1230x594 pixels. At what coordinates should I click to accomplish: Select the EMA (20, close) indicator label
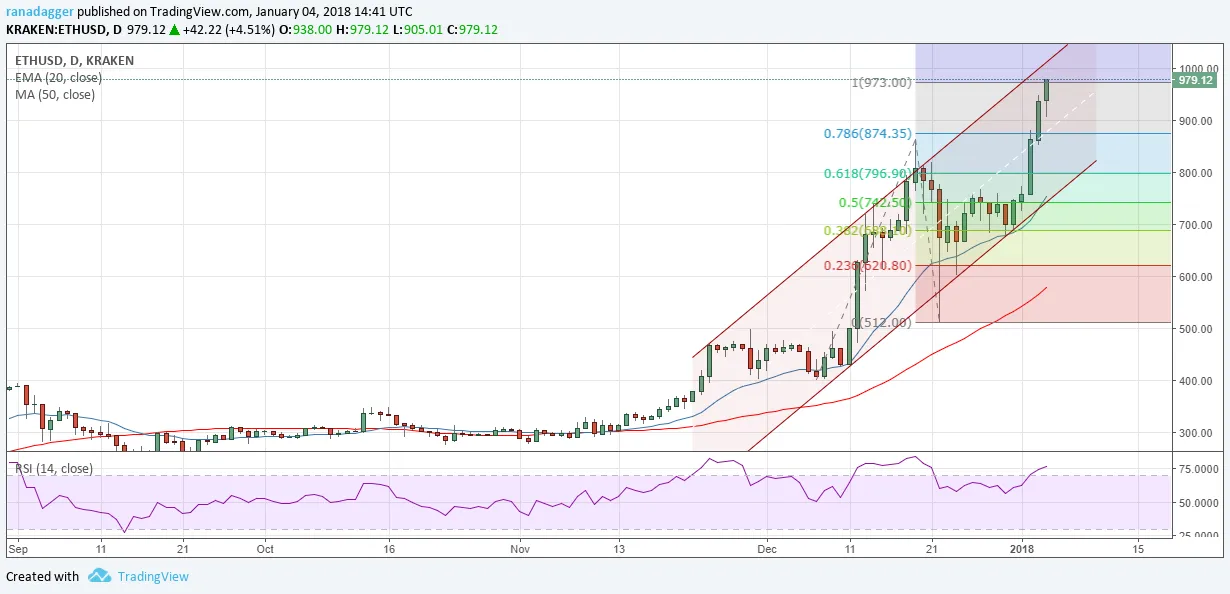(58, 78)
